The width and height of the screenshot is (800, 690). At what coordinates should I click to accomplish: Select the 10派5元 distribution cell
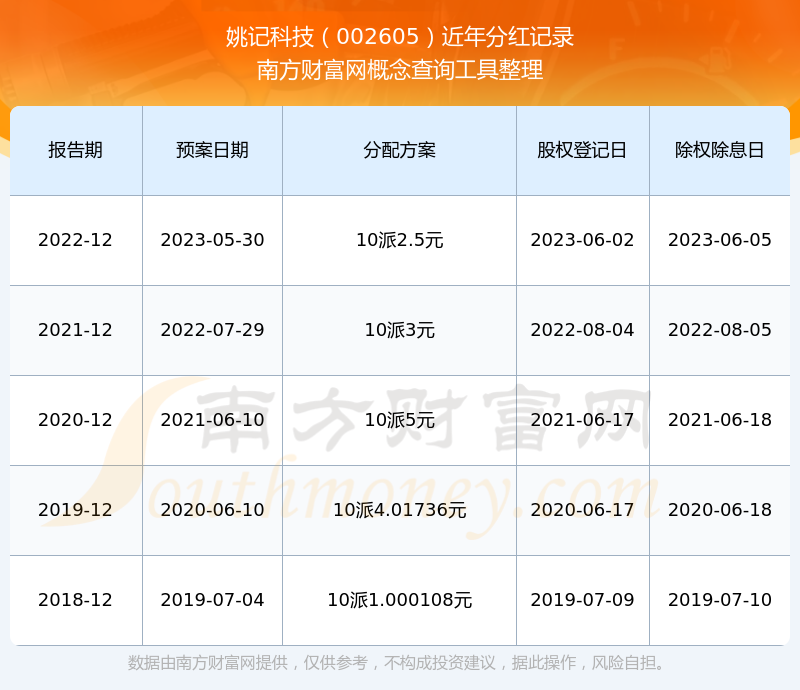399,420
